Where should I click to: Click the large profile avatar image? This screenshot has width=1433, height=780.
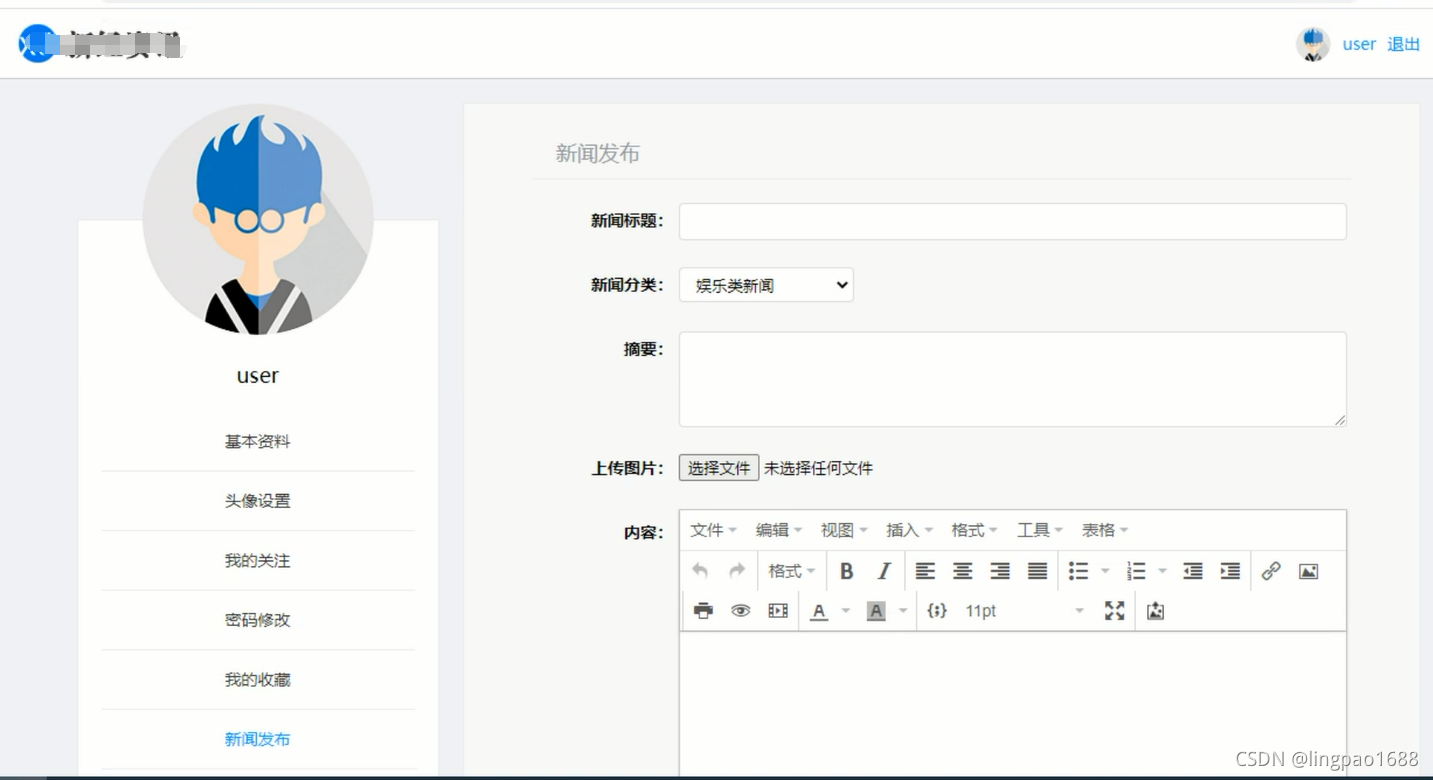click(x=258, y=219)
